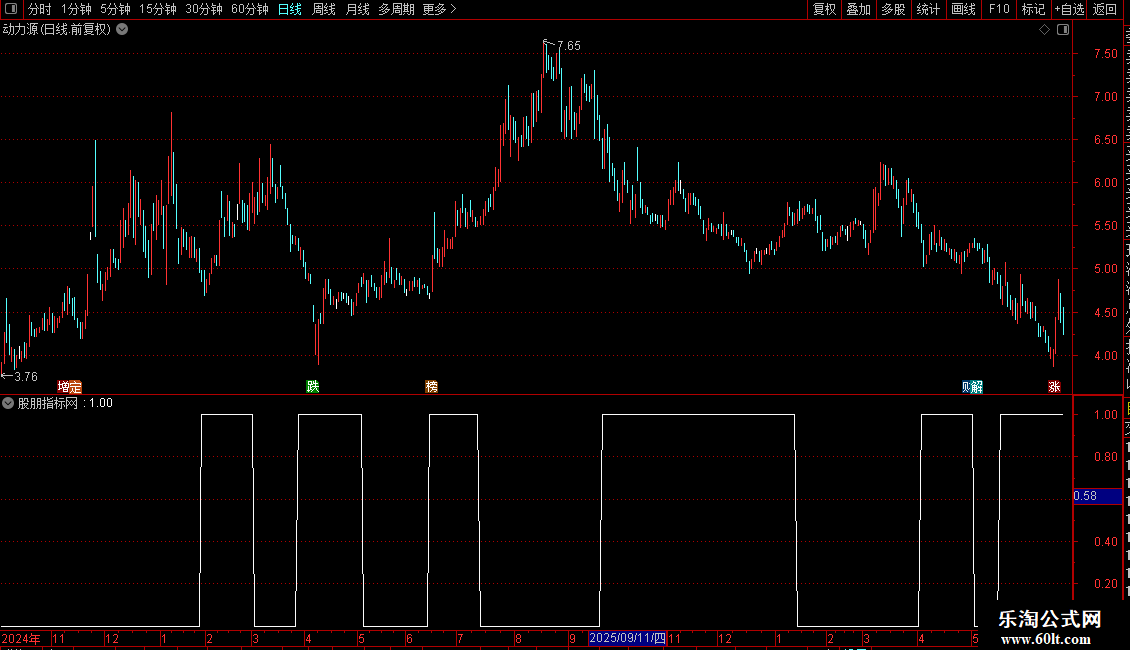Expand the 更多 periods menu
1130x650 pixels.
click(x=439, y=9)
